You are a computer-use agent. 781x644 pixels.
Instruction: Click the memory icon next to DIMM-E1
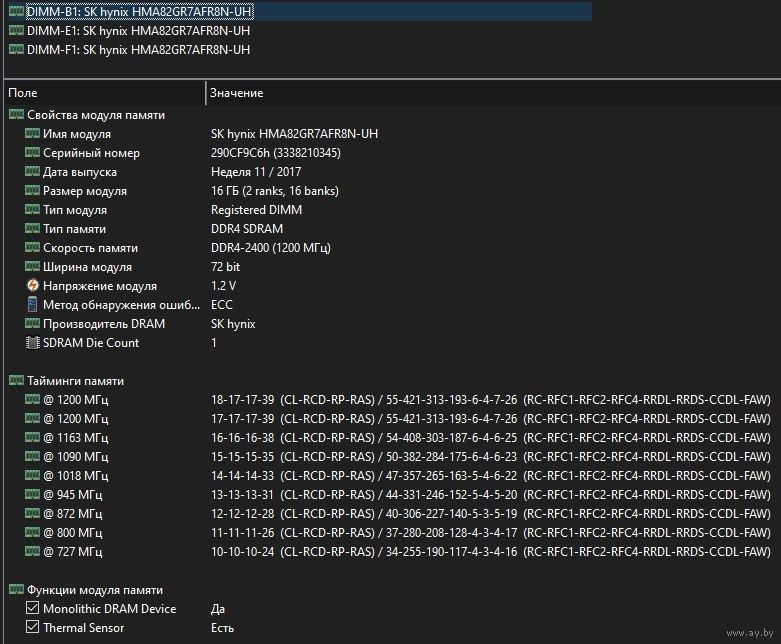(16, 30)
